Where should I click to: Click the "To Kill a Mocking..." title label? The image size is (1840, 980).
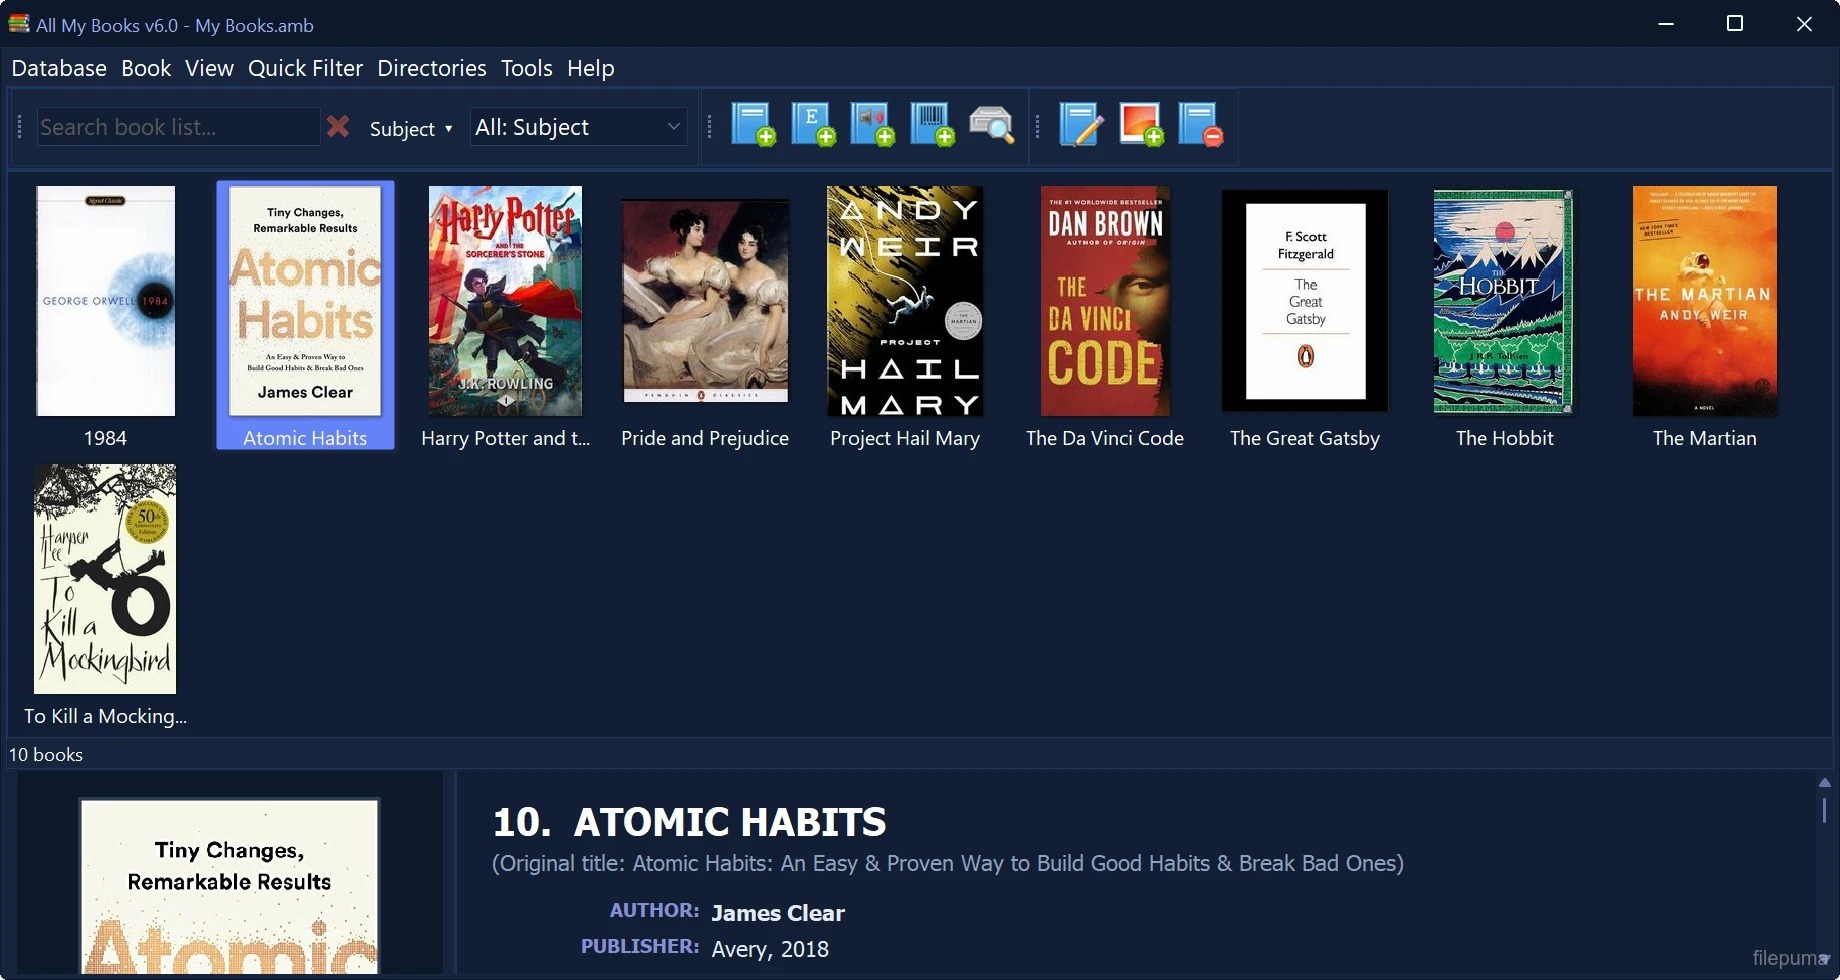[105, 716]
